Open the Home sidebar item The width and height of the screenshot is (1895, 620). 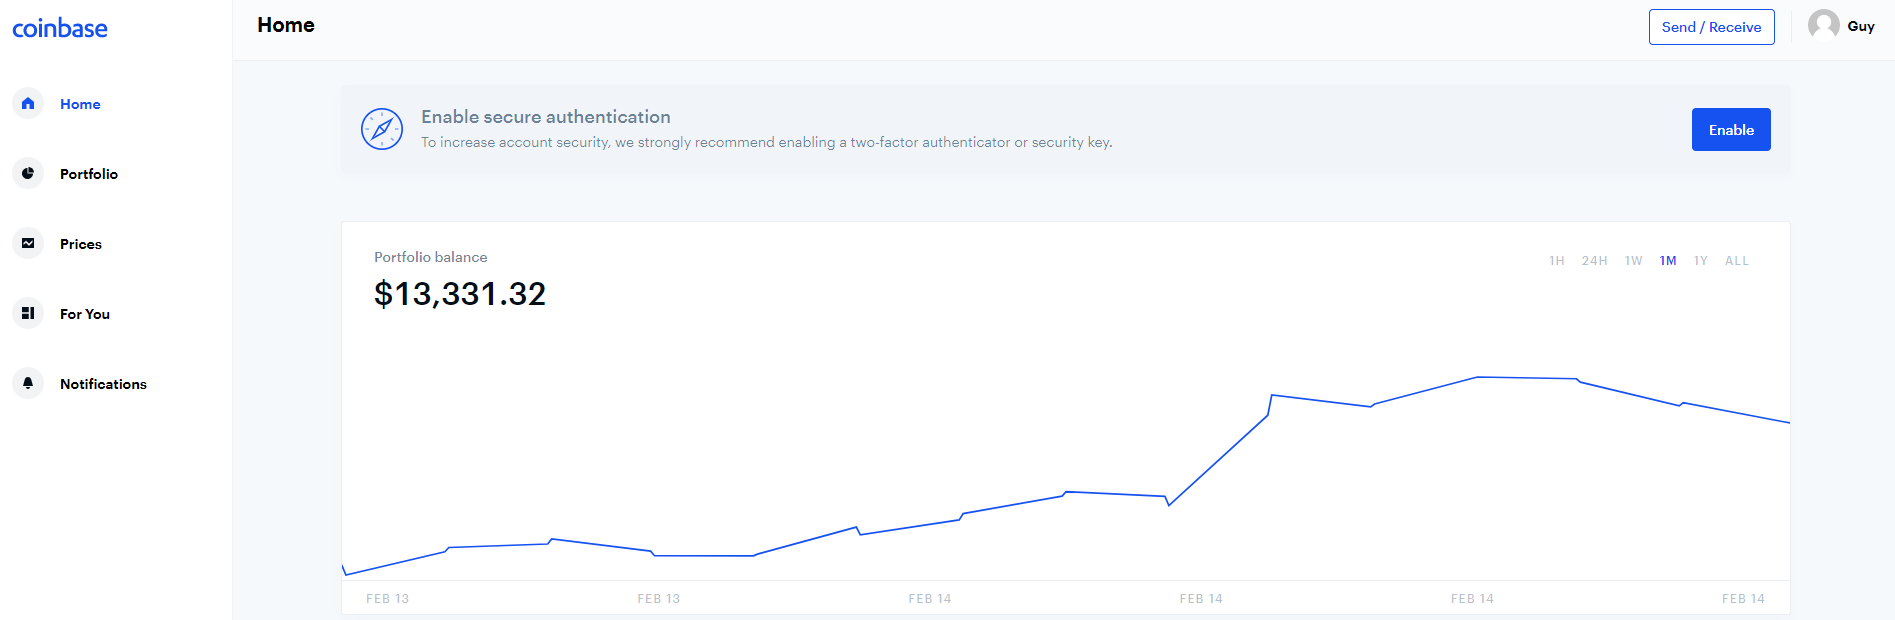click(80, 104)
